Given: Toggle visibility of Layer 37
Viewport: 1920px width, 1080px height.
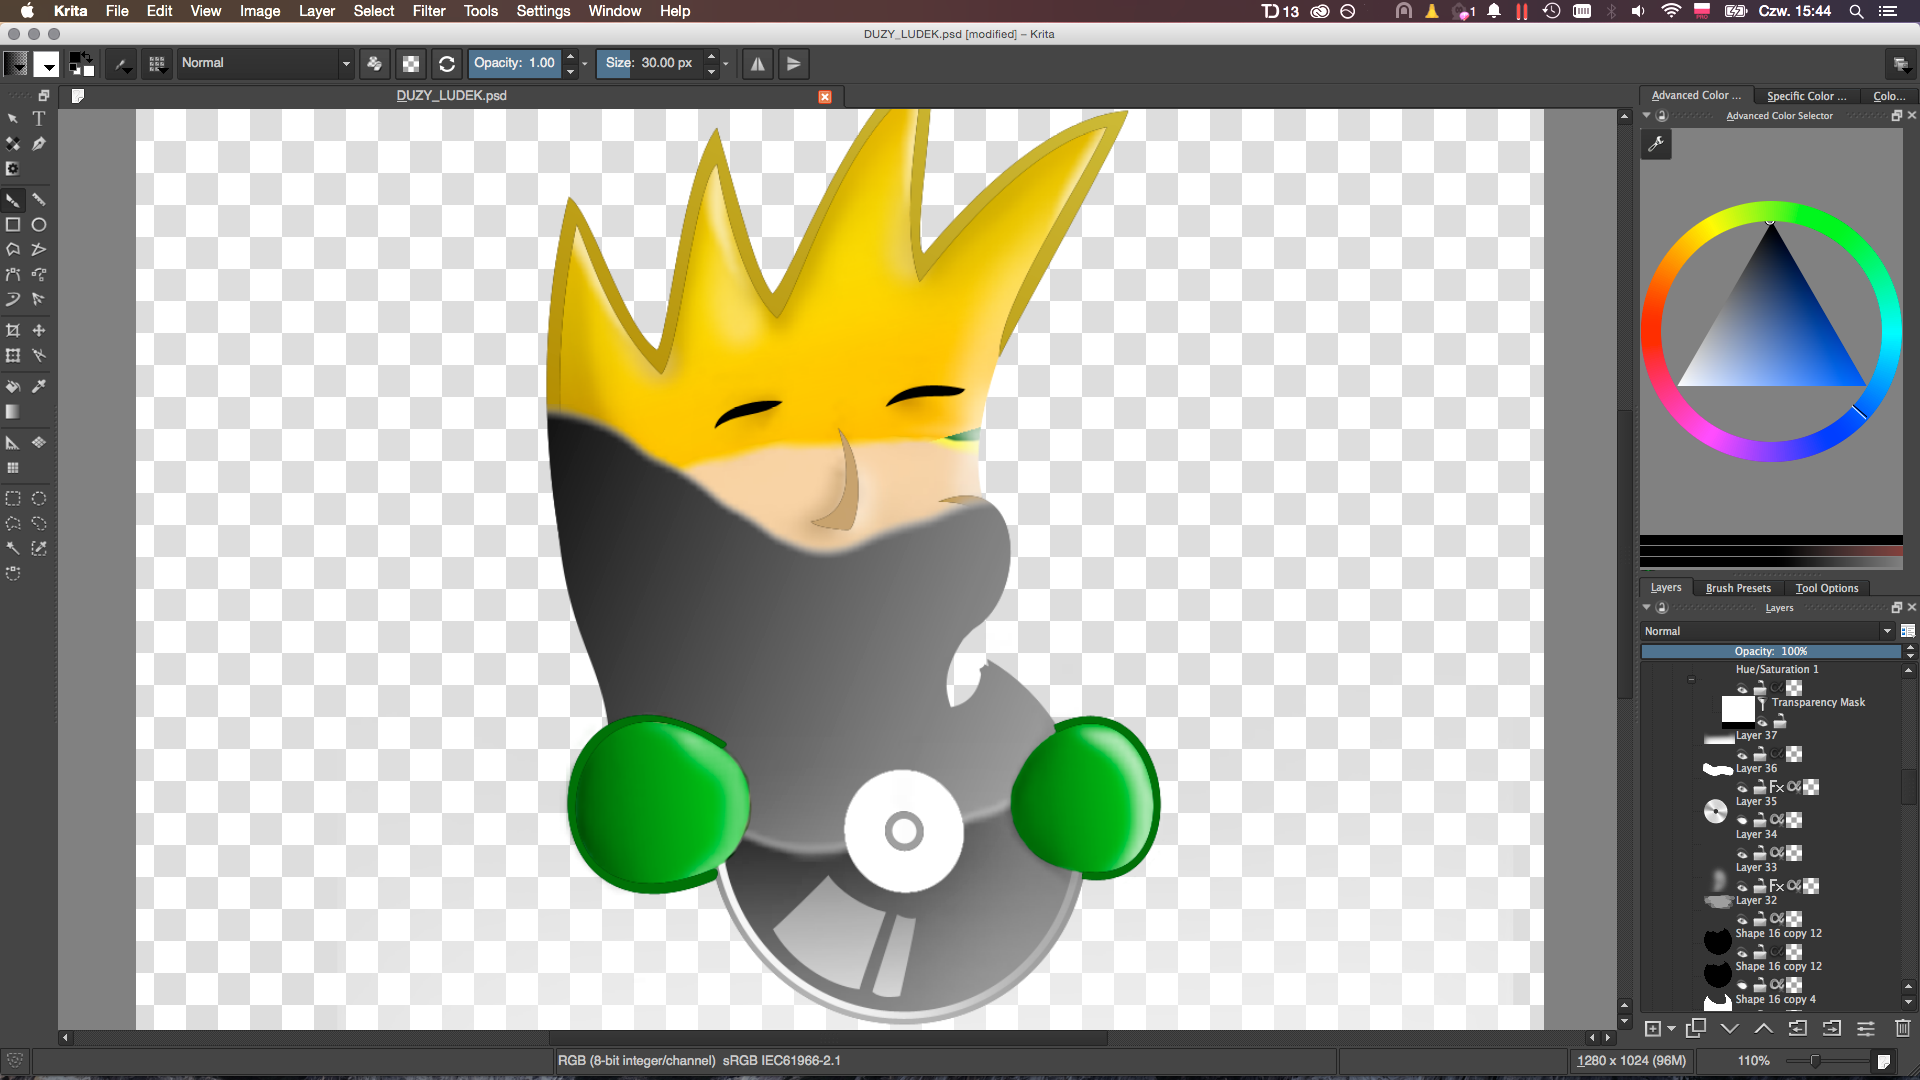Looking at the screenshot, I should point(1742,755).
